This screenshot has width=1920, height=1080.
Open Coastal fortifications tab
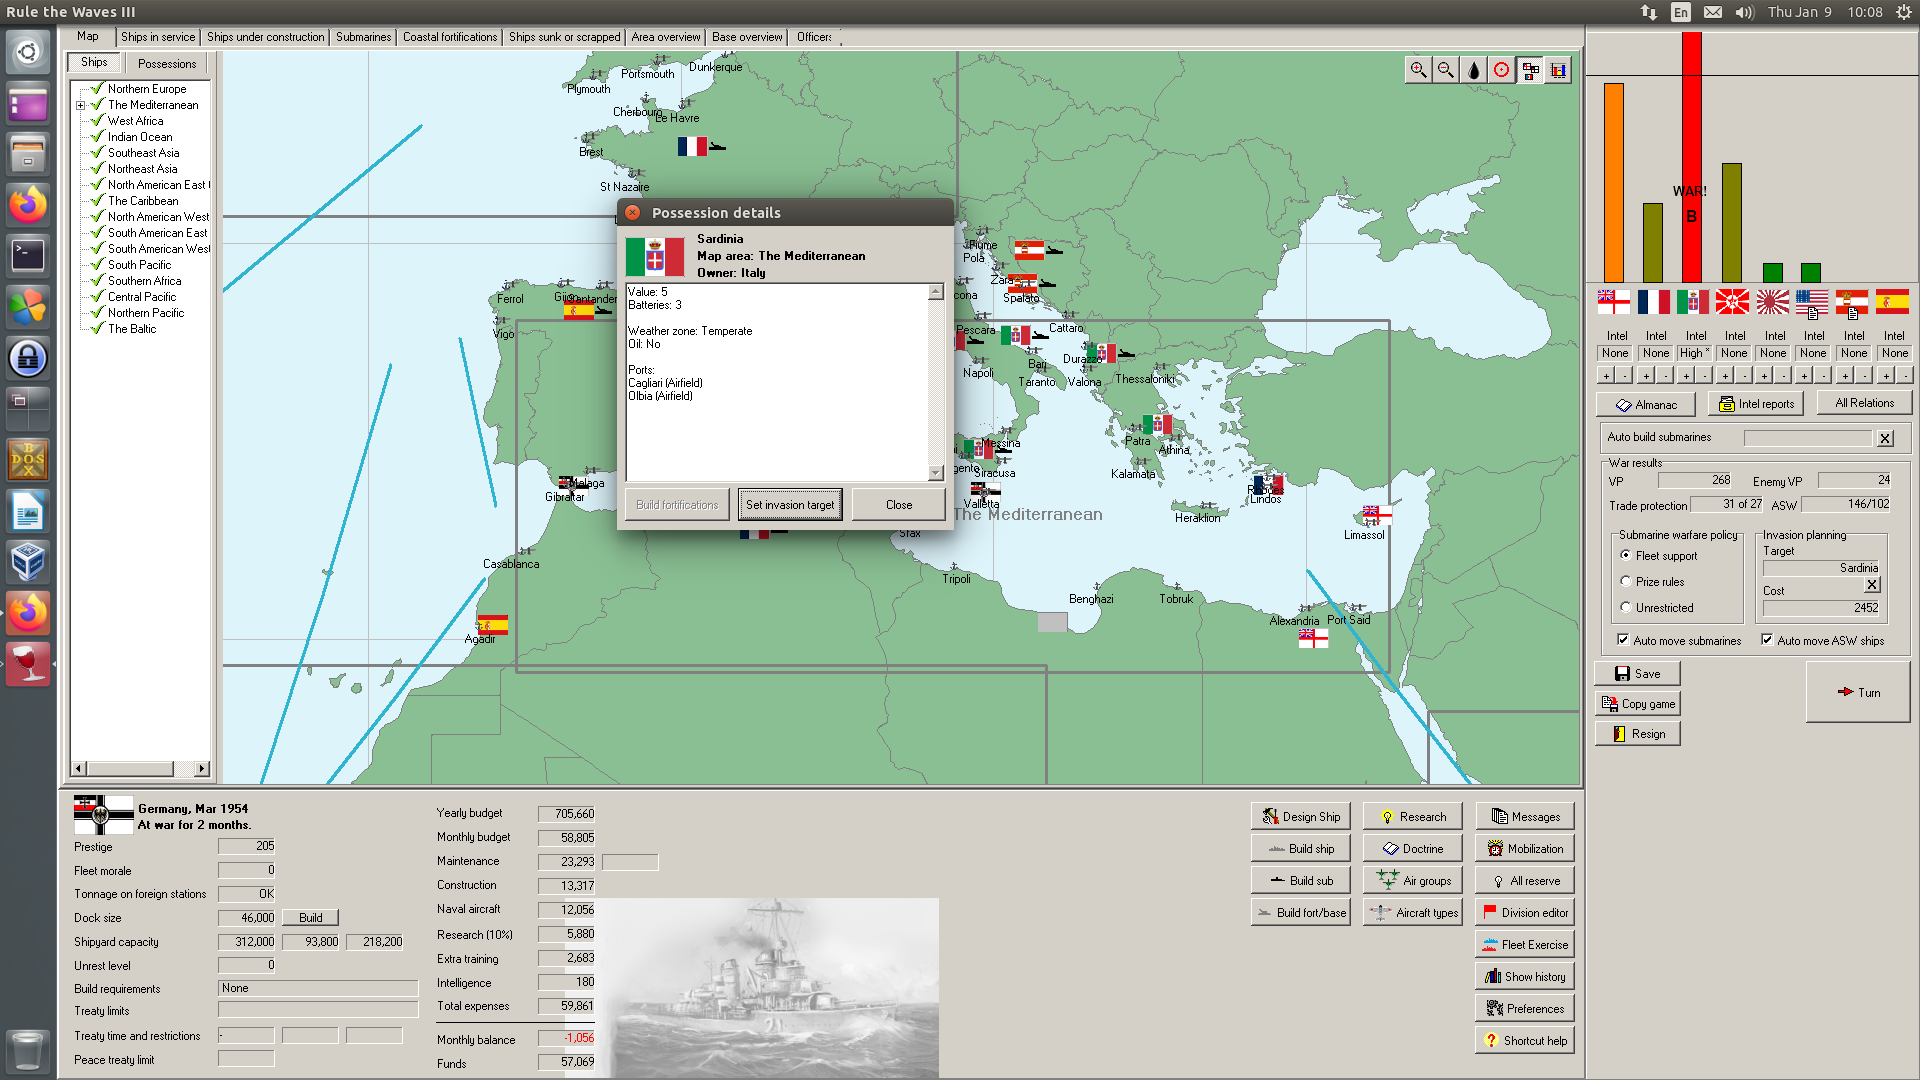(x=449, y=37)
